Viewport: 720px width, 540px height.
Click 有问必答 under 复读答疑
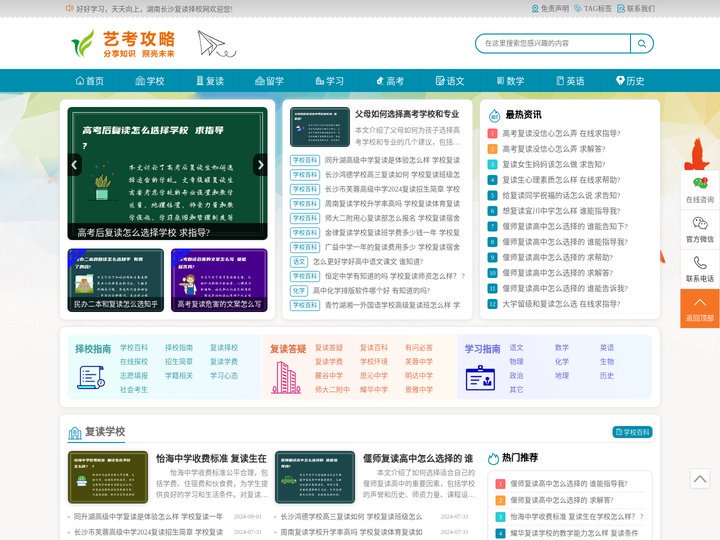coord(419,348)
